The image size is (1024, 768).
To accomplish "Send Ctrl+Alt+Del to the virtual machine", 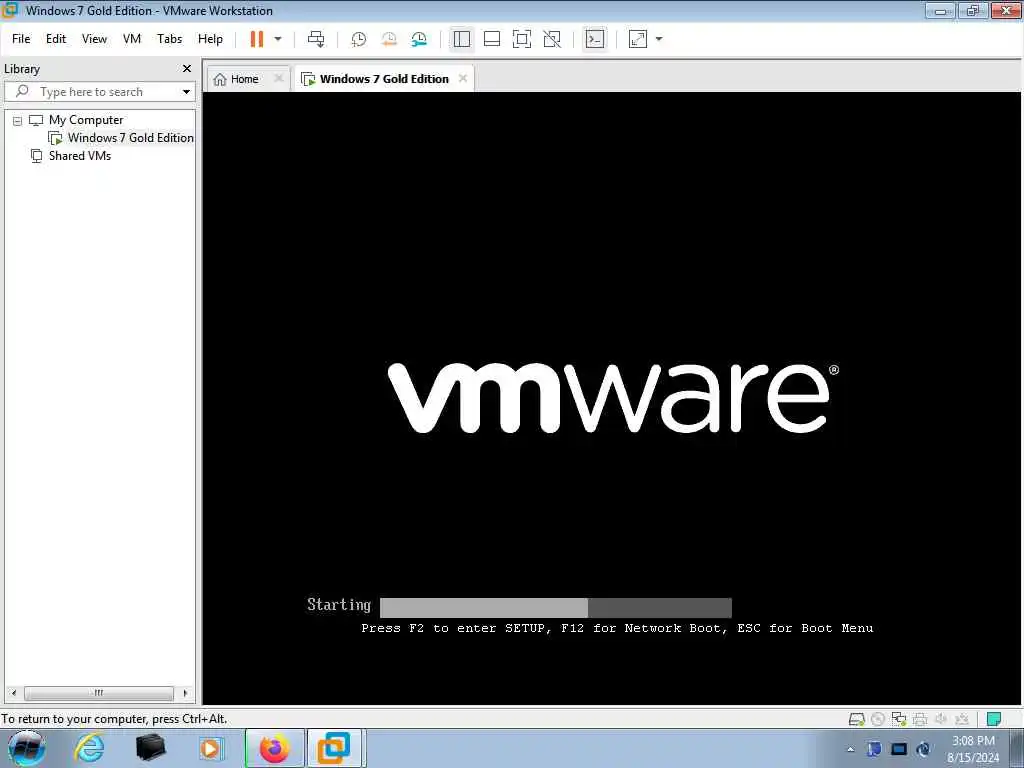I will [316, 39].
